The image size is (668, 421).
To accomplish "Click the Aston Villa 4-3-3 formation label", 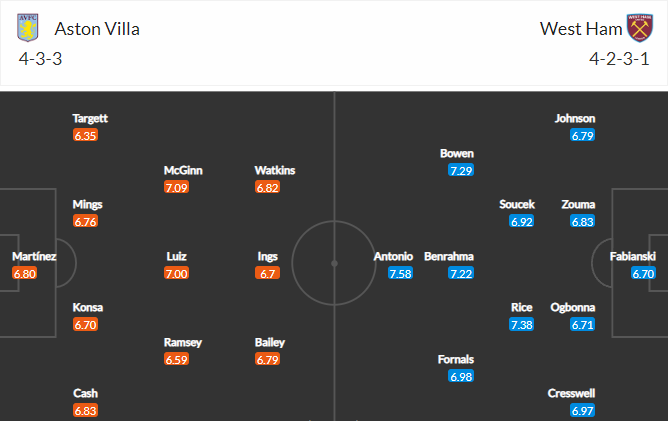I will coord(40,59).
